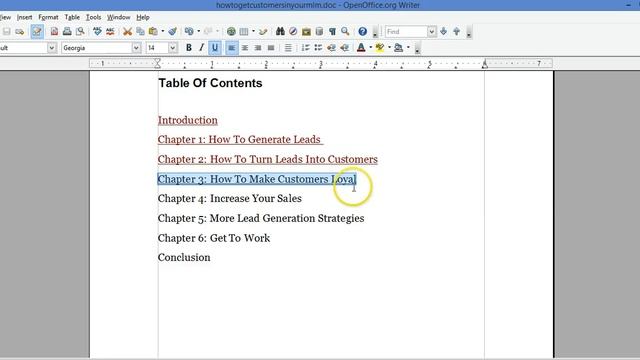Center the text horizontally

[245, 48]
